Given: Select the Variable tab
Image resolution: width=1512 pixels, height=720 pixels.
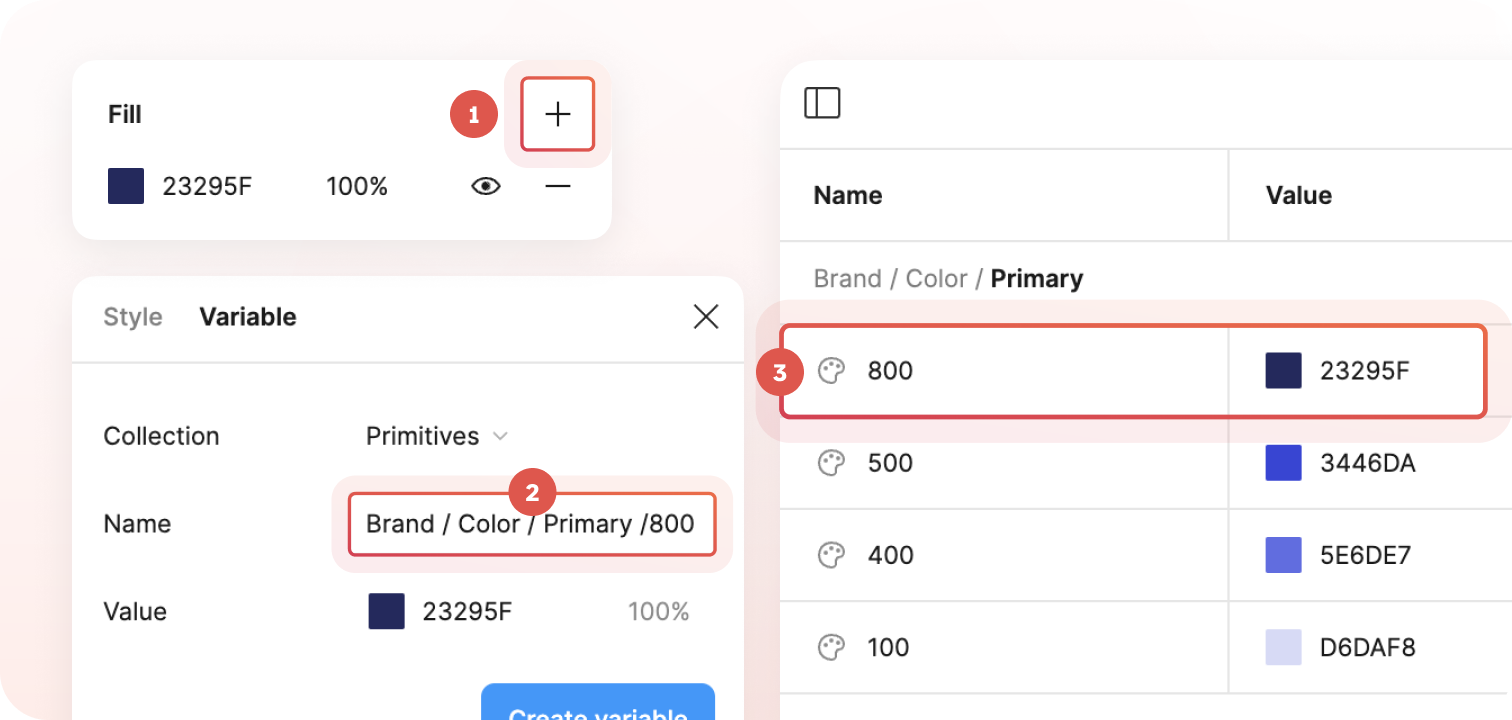Looking at the screenshot, I should [248, 316].
